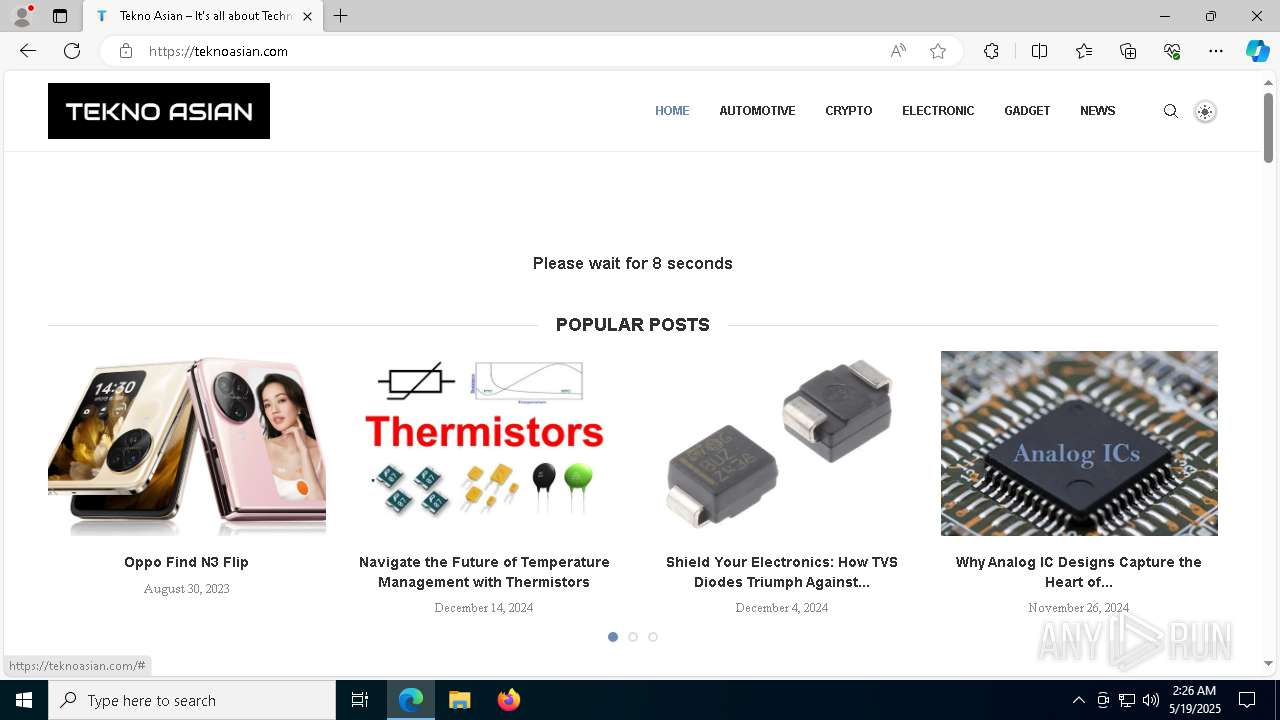This screenshot has height=720, width=1280.
Task: Select the second carousel dot
Action: 633,637
